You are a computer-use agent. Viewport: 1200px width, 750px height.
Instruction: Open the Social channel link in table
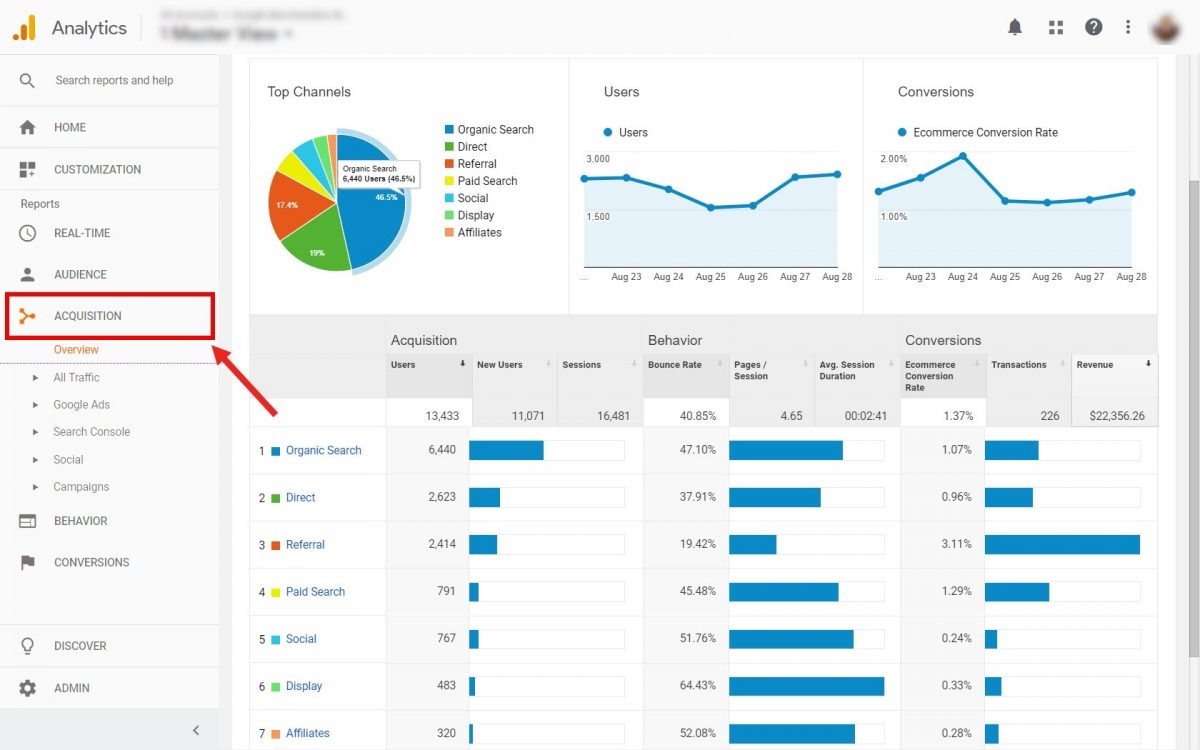(x=301, y=639)
